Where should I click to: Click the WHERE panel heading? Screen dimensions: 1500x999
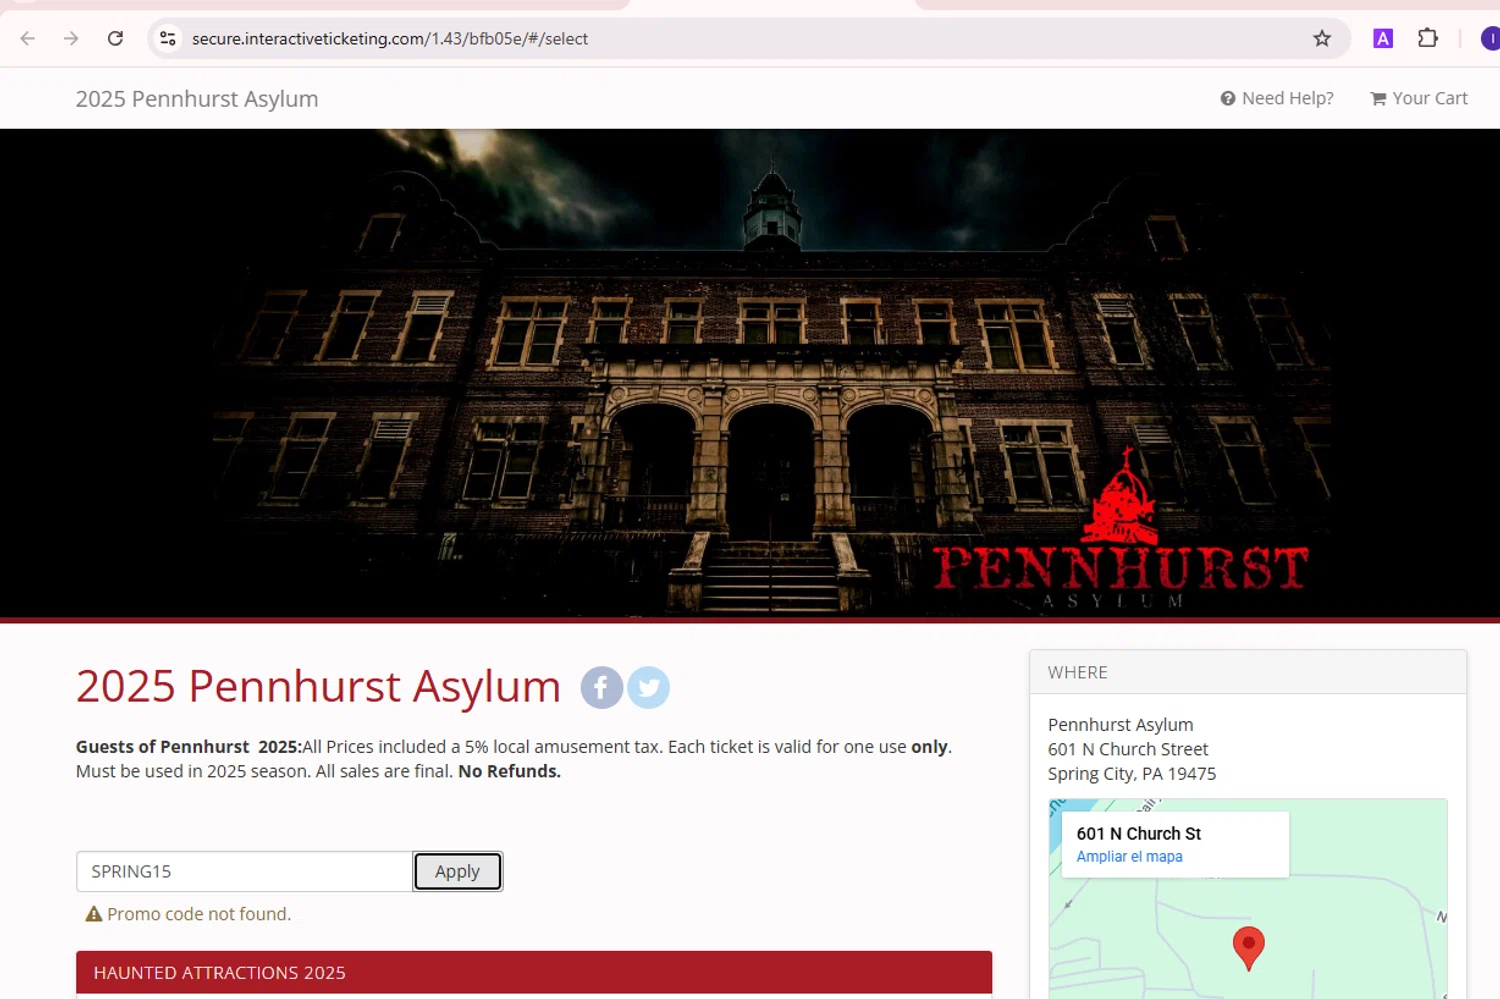tap(1078, 672)
